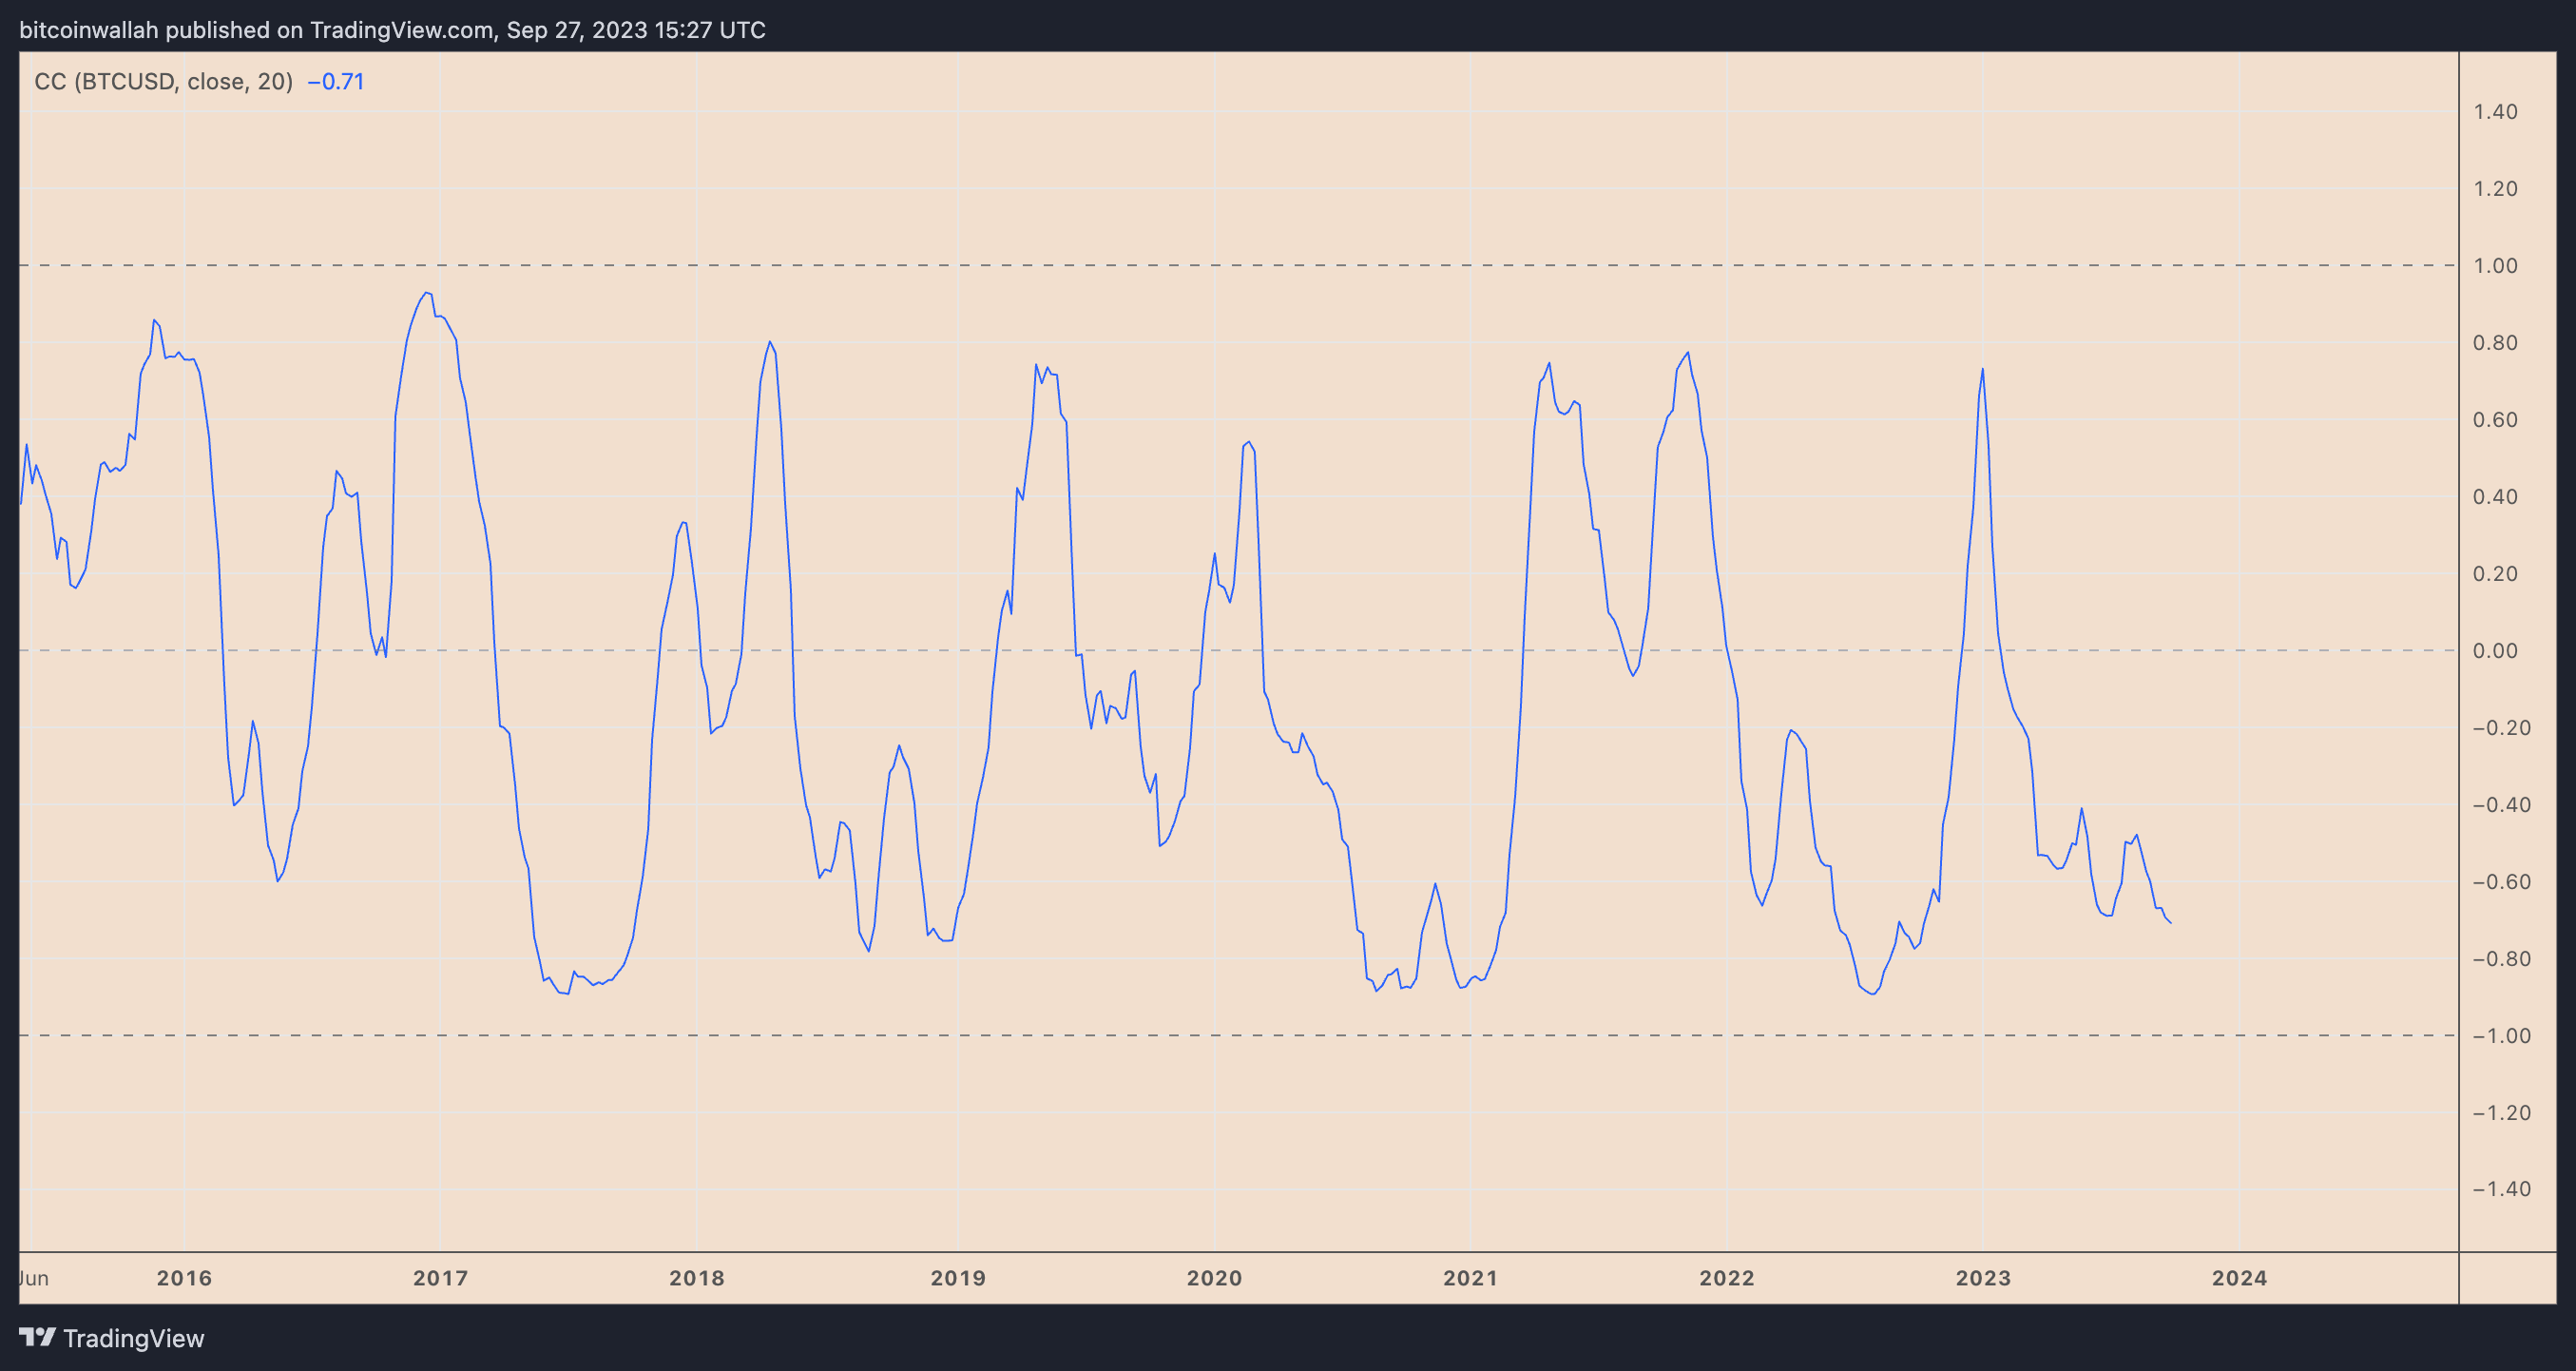2576x1371 pixels.
Task: Click the 1.00 level on price scale
Action: 2495,266
